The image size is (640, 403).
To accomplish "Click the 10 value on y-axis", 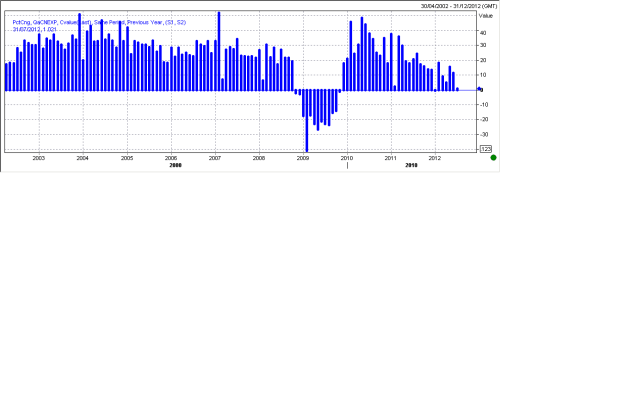I will 483,76.
